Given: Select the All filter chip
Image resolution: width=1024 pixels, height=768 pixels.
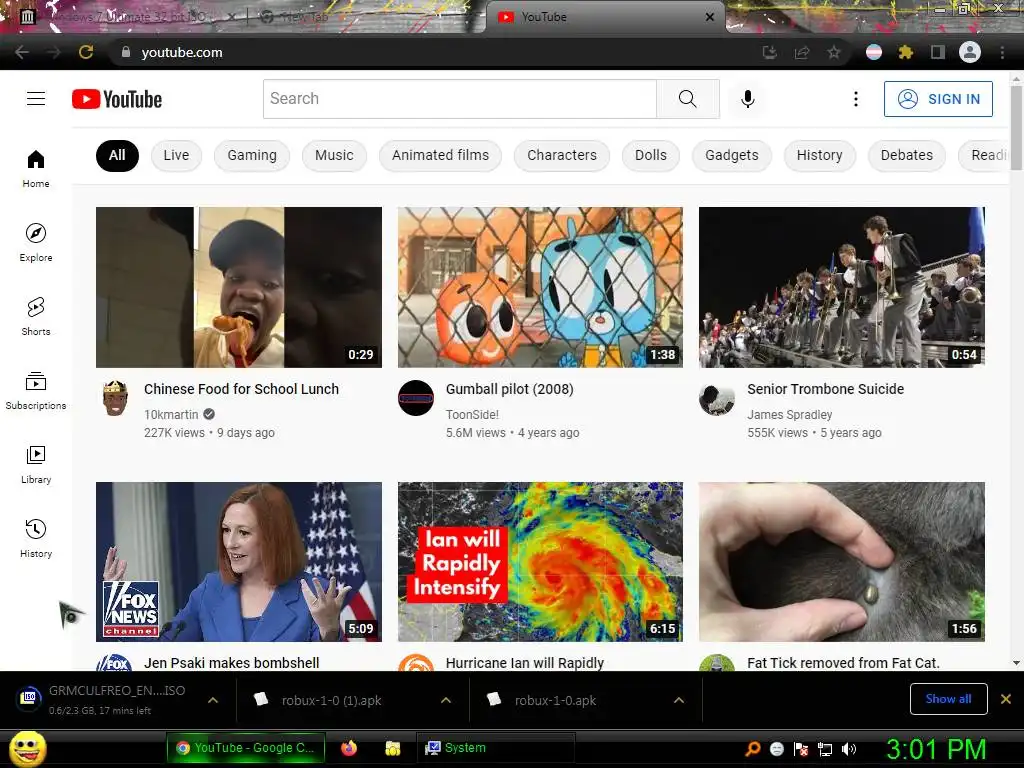Looking at the screenshot, I should point(118,155).
